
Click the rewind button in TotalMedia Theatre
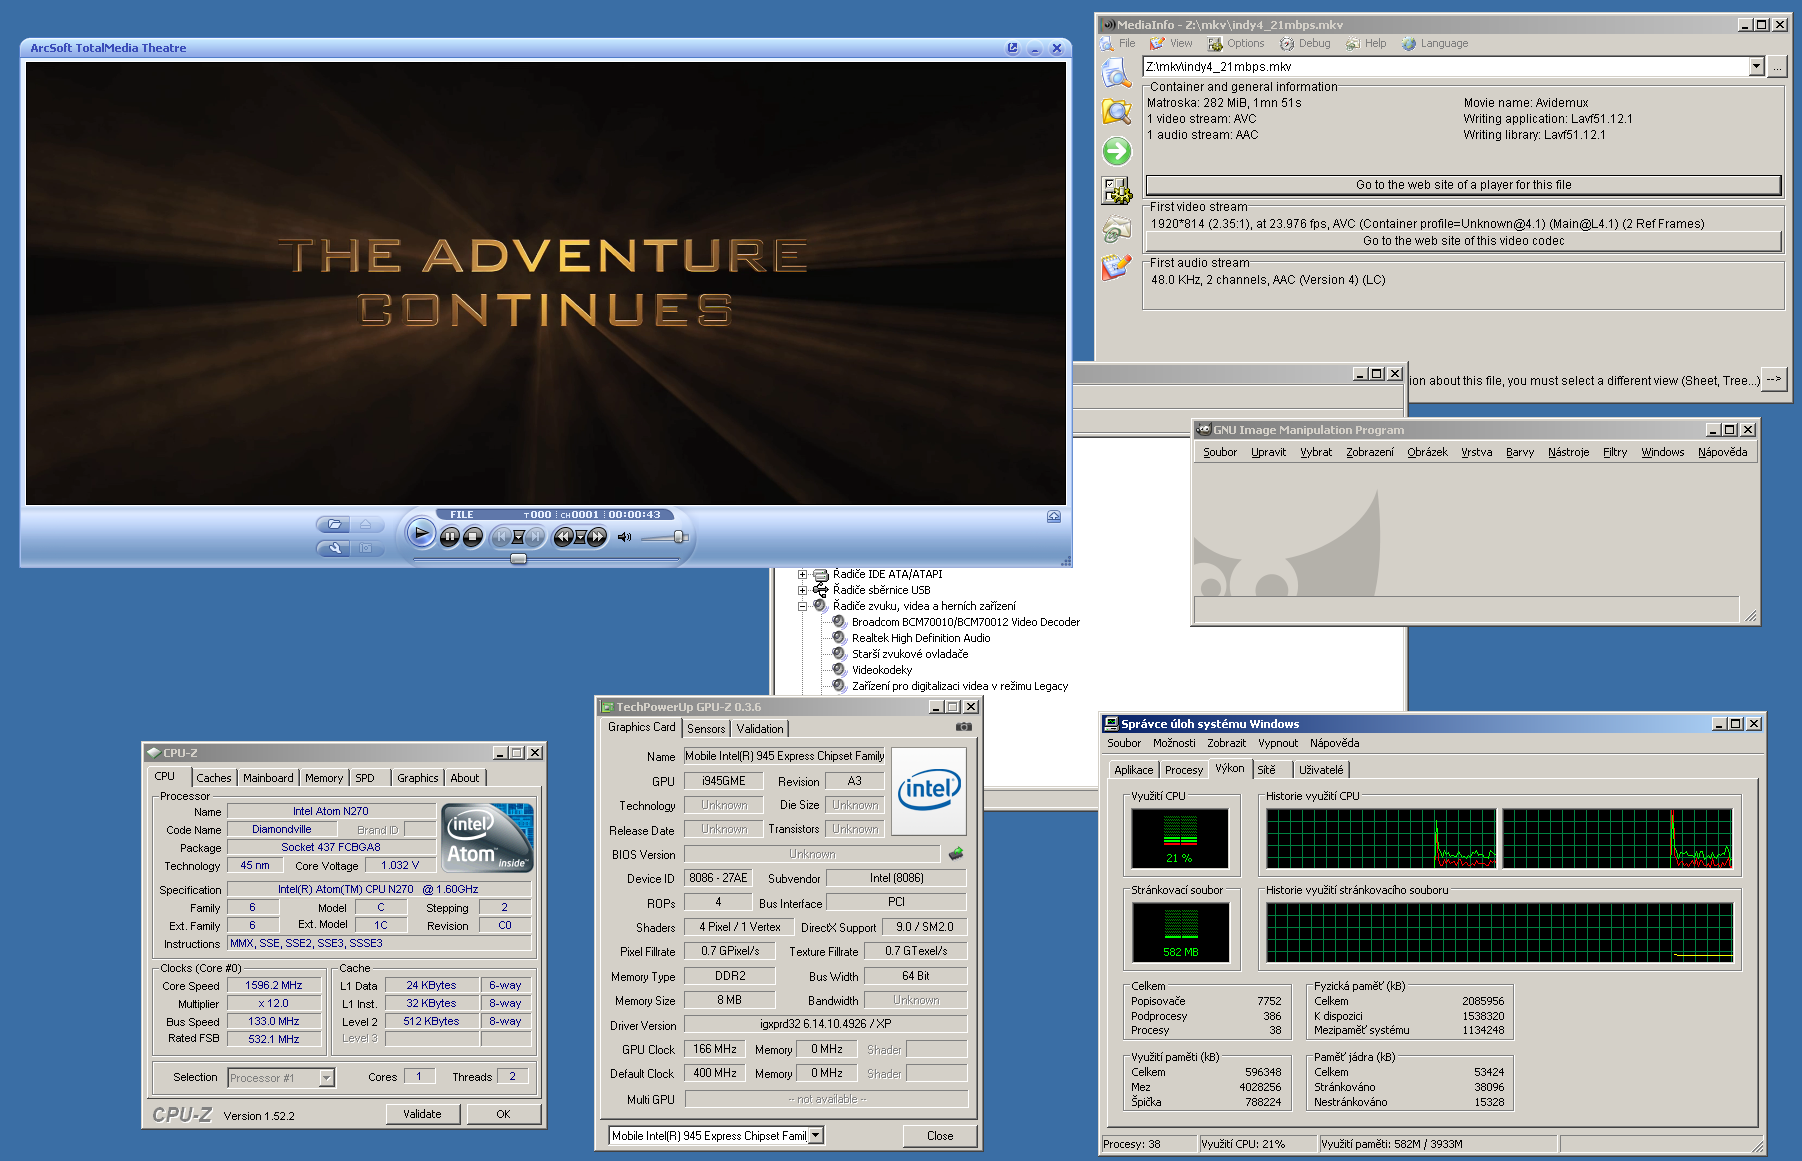coord(563,537)
